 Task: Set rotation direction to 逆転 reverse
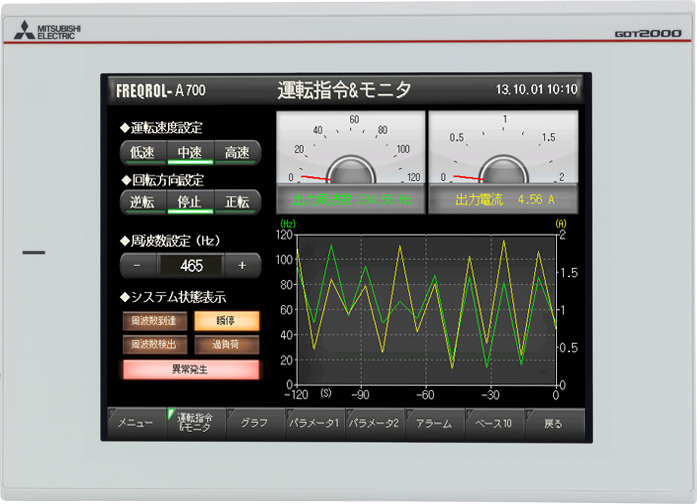point(142,202)
